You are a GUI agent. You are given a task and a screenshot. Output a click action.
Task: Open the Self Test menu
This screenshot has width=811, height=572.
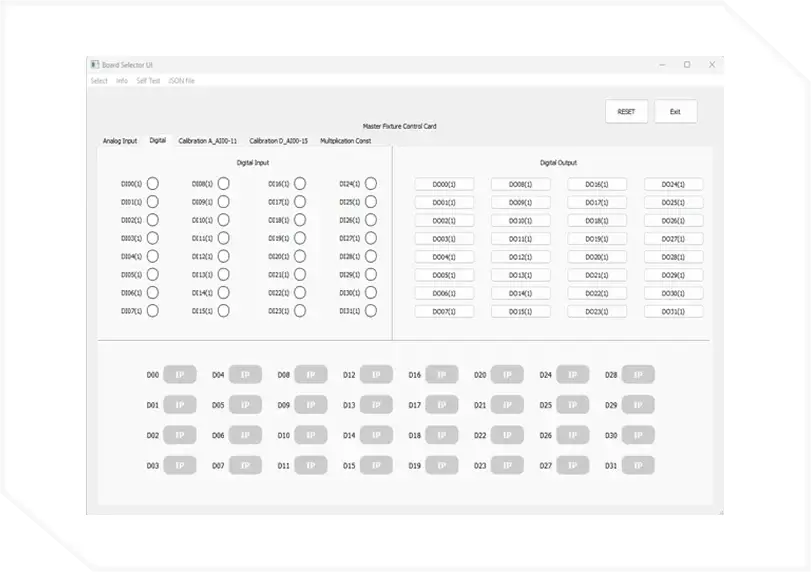[x=148, y=80]
